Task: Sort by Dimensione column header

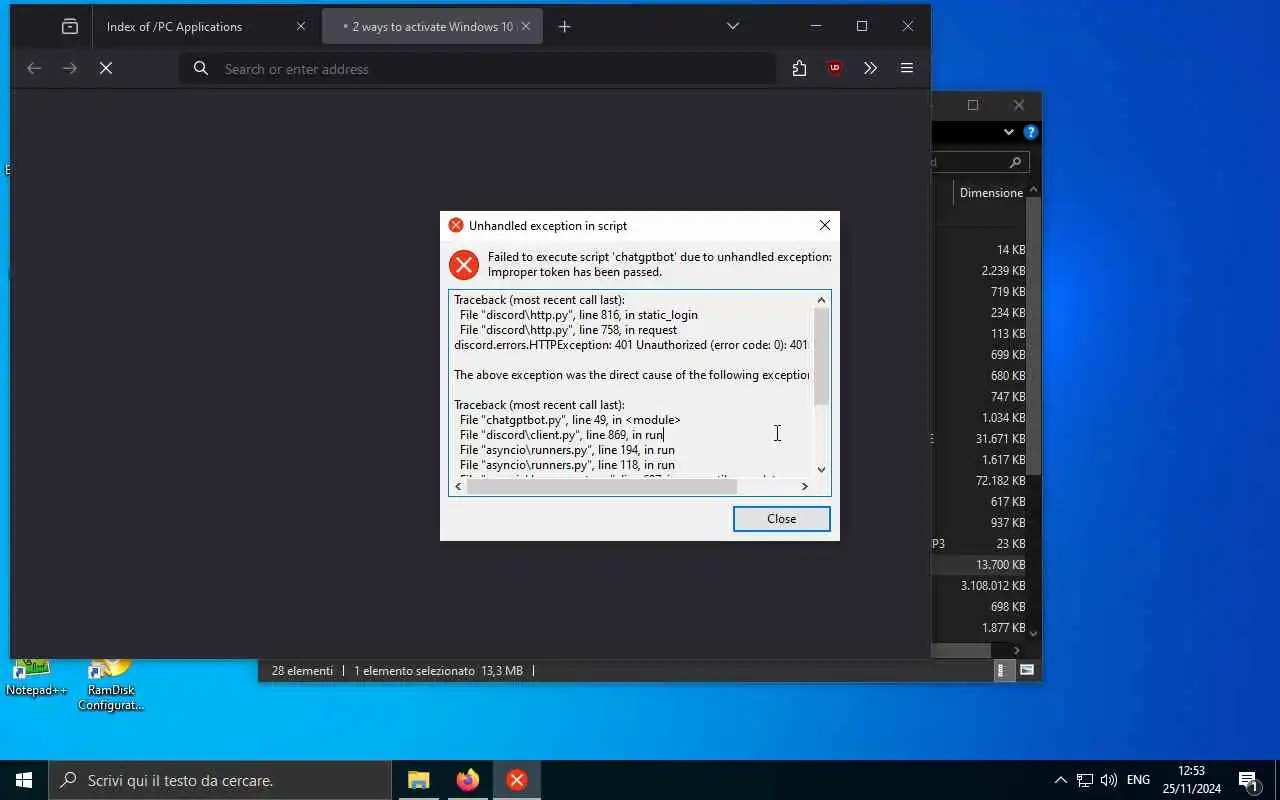Action: [991, 193]
